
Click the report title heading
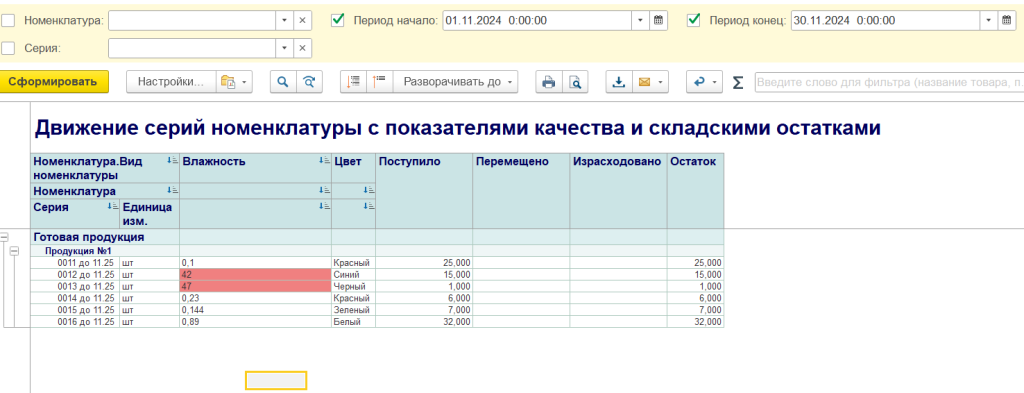(x=458, y=128)
